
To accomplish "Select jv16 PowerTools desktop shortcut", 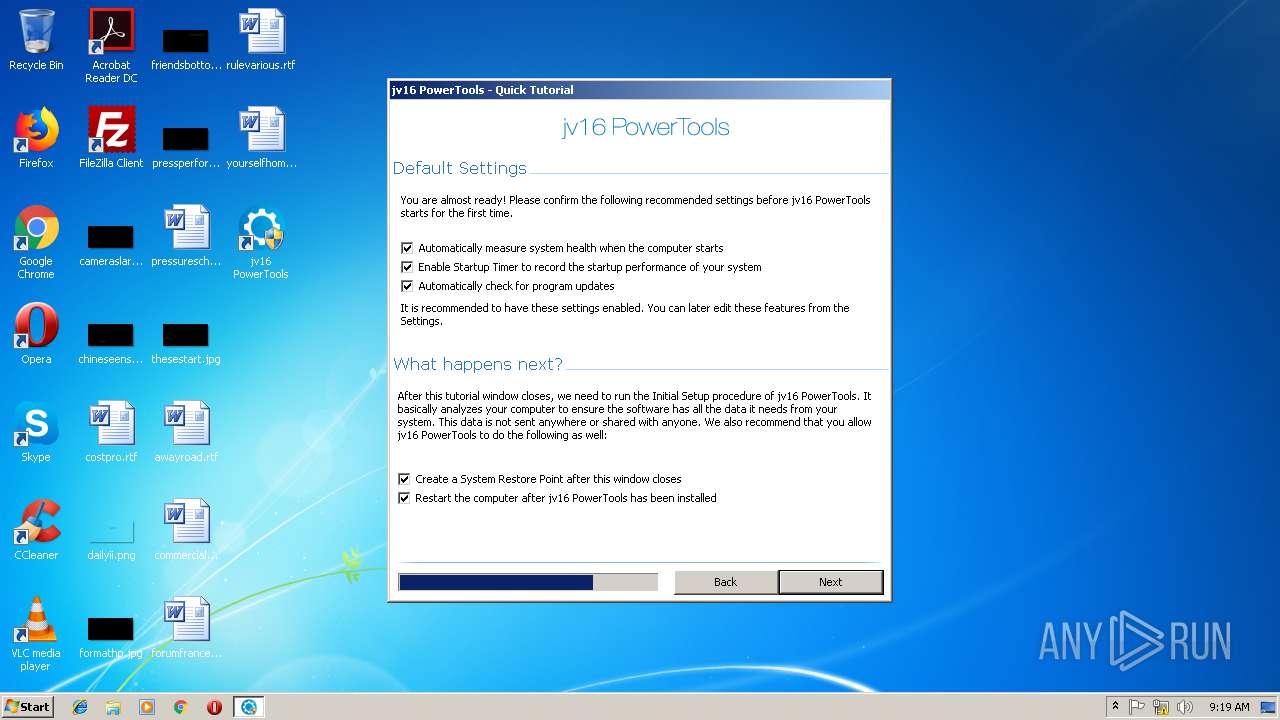I will pos(261,242).
